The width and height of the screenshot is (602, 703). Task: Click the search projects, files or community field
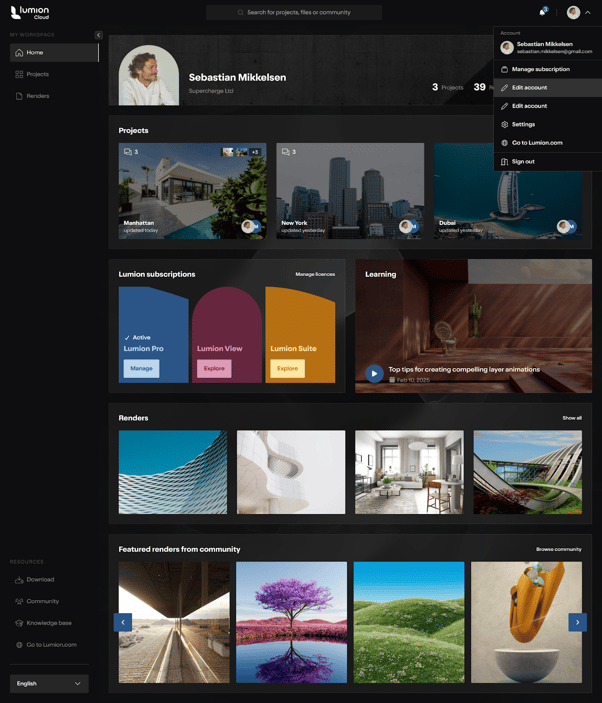[294, 12]
